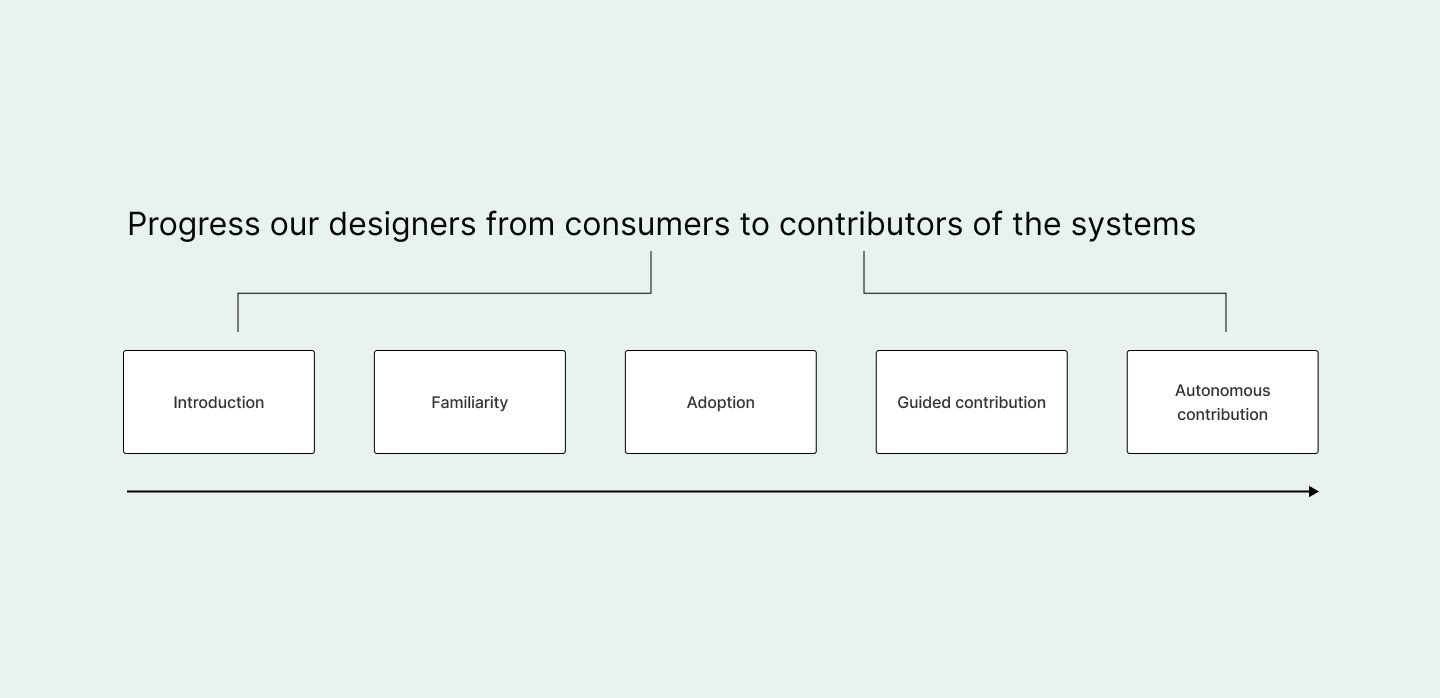
Task: Click the timeline arrow's line below Adoption
Action: click(x=721, y=491)
